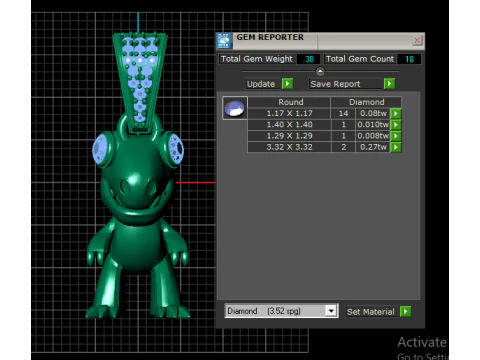480x360 pixels.
Task: Open the Diamond material dropdown arrow
Action: [331, 311]
